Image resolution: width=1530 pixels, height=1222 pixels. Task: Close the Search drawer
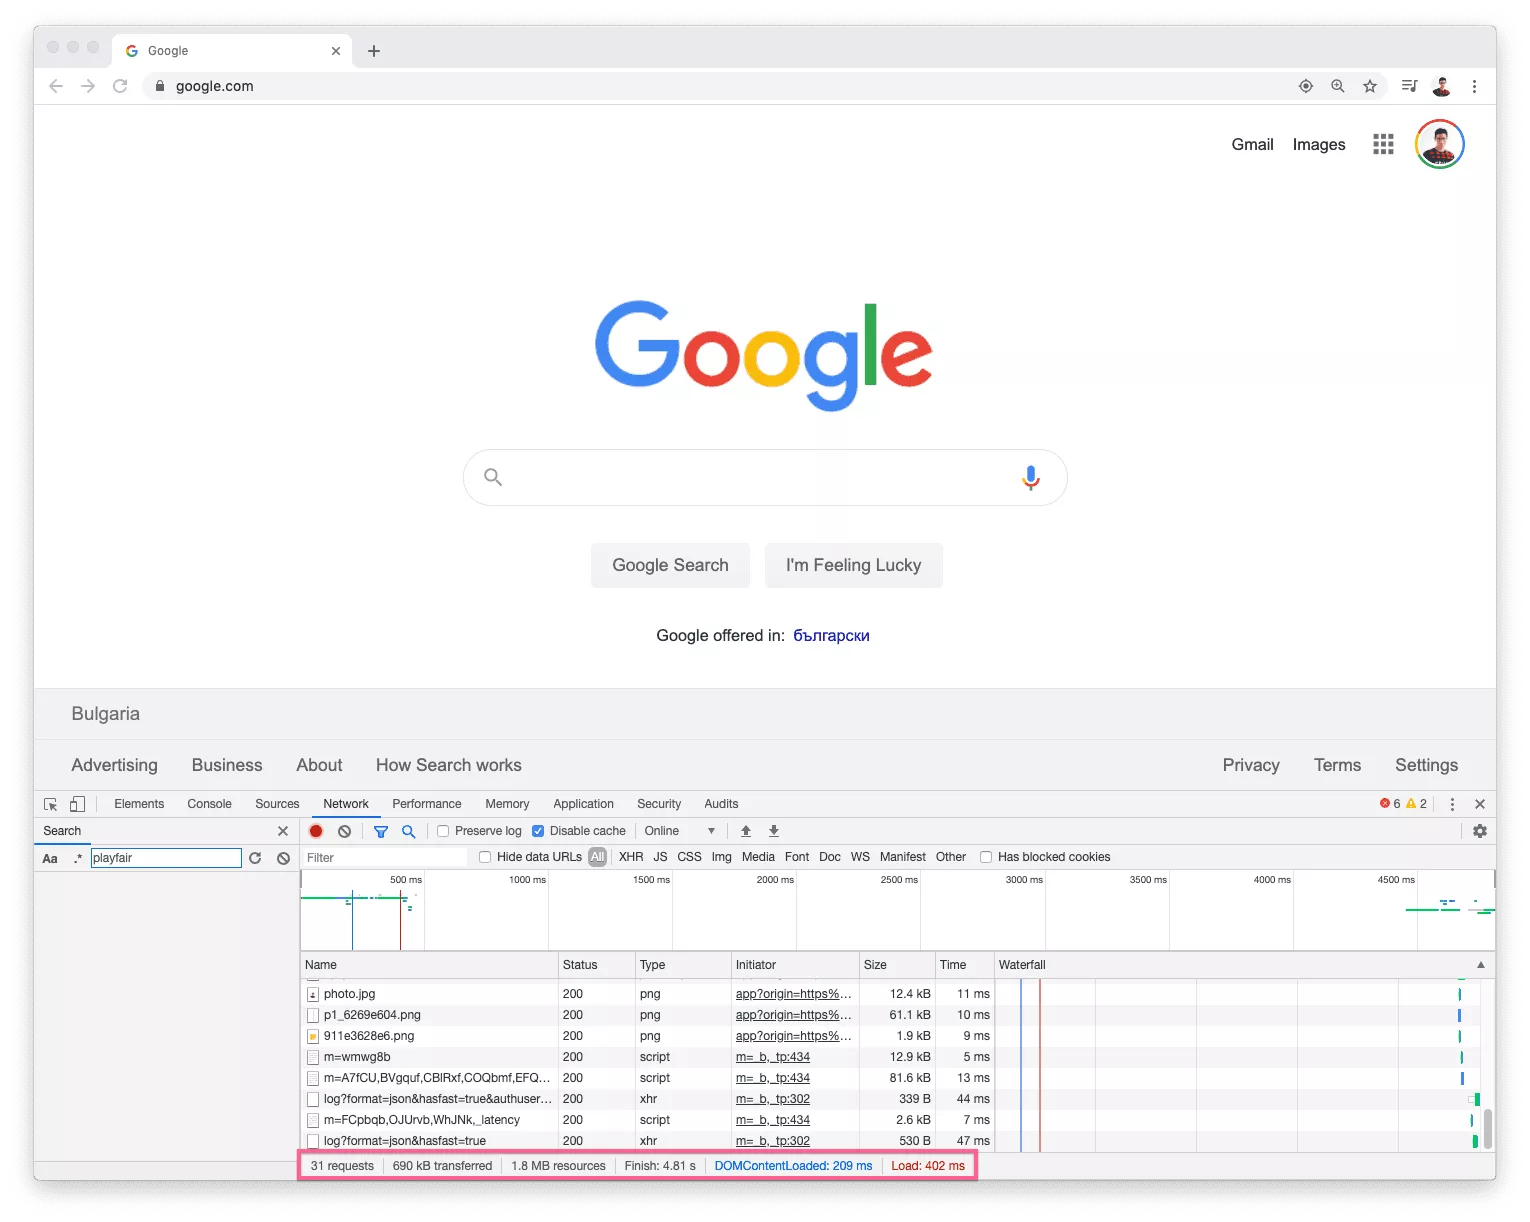click(x=283, y=831)
